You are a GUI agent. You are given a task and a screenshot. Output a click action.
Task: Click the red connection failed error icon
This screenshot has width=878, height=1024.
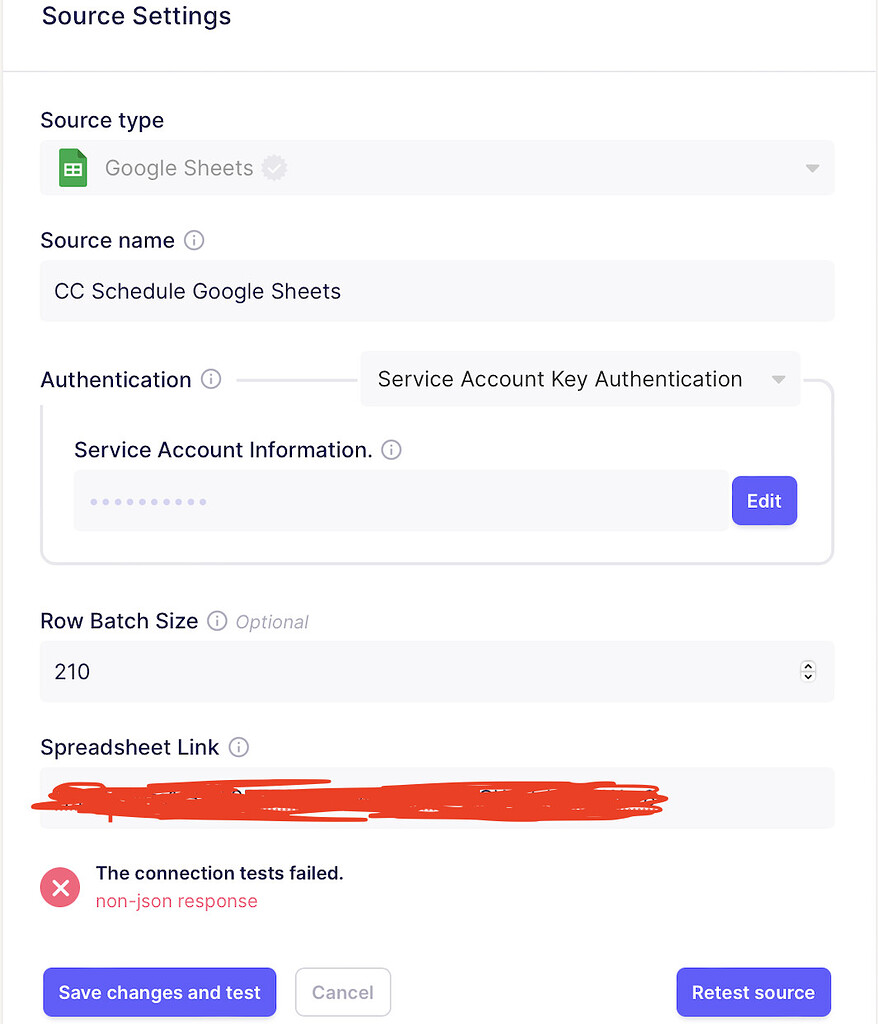59,887
